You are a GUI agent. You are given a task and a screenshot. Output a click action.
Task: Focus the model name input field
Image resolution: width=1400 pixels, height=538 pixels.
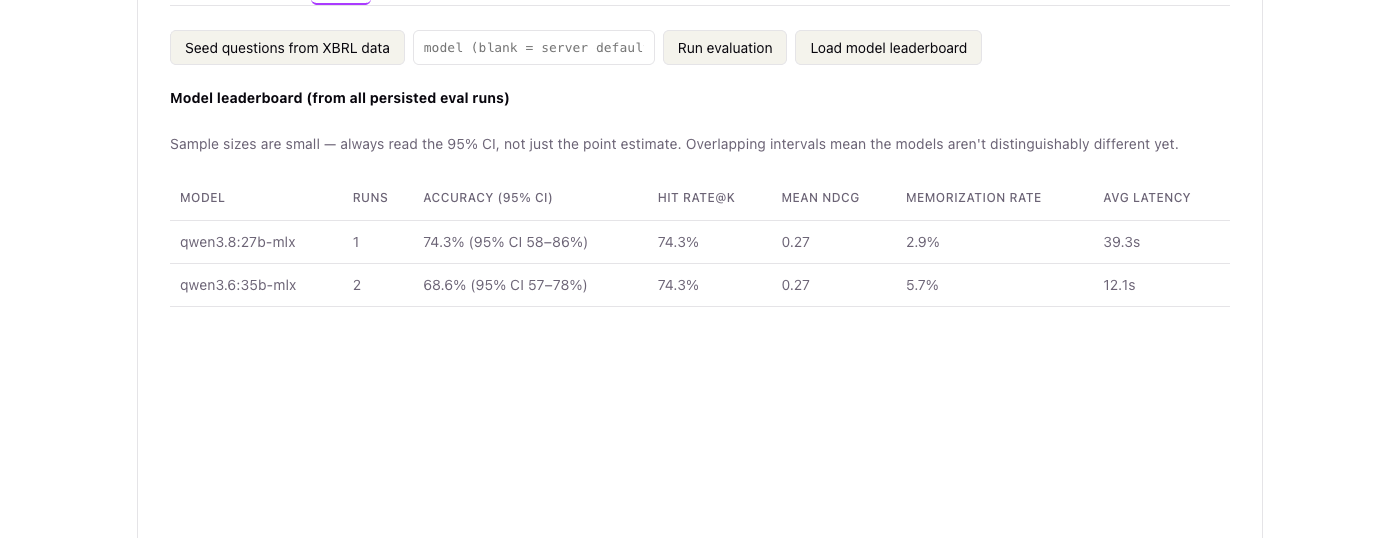(534, 48)
